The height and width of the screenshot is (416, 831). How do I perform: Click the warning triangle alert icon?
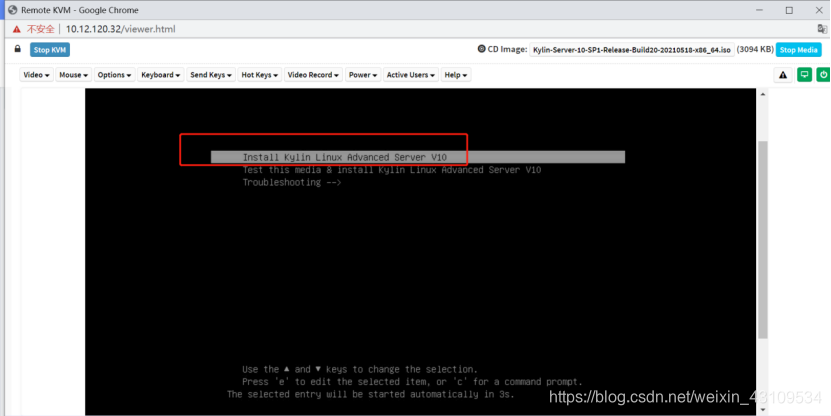(783, 75)
